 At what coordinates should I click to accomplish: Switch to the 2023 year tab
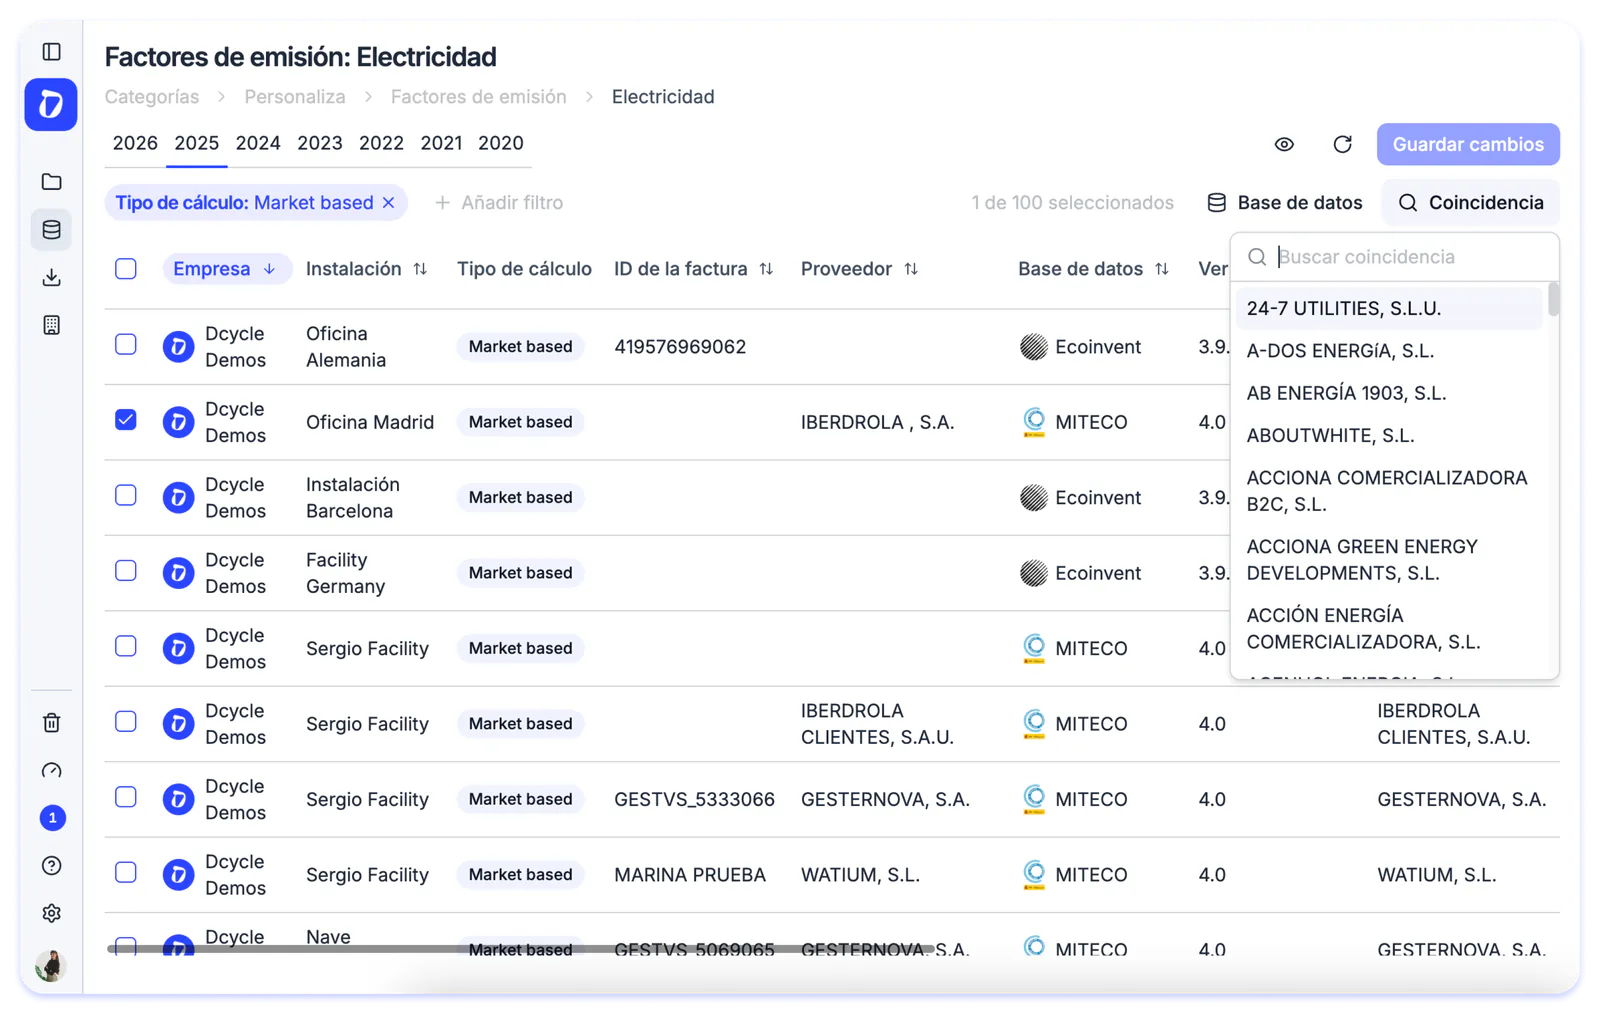320,143
